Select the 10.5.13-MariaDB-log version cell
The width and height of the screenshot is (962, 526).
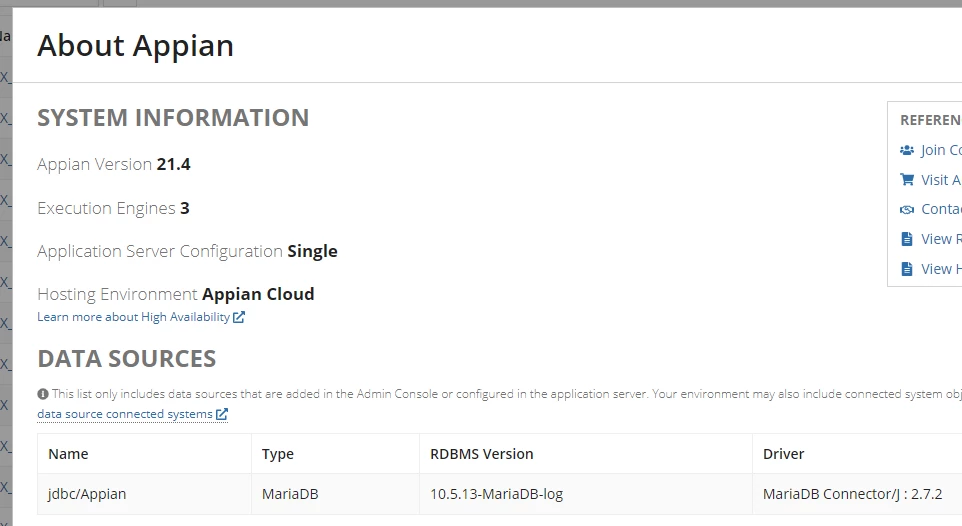point(586,493)
